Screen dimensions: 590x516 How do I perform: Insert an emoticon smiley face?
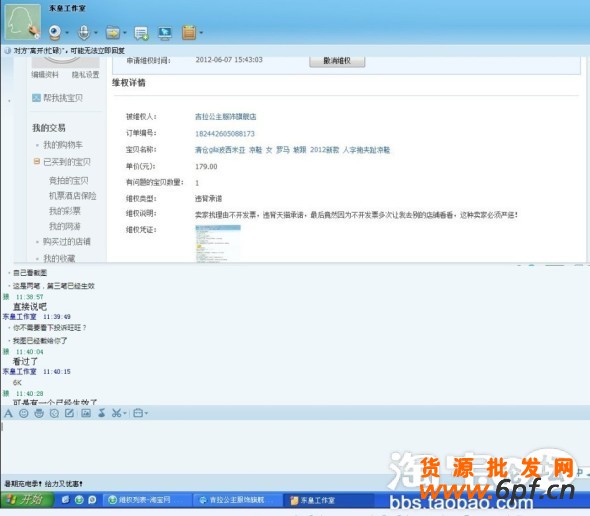24,413
